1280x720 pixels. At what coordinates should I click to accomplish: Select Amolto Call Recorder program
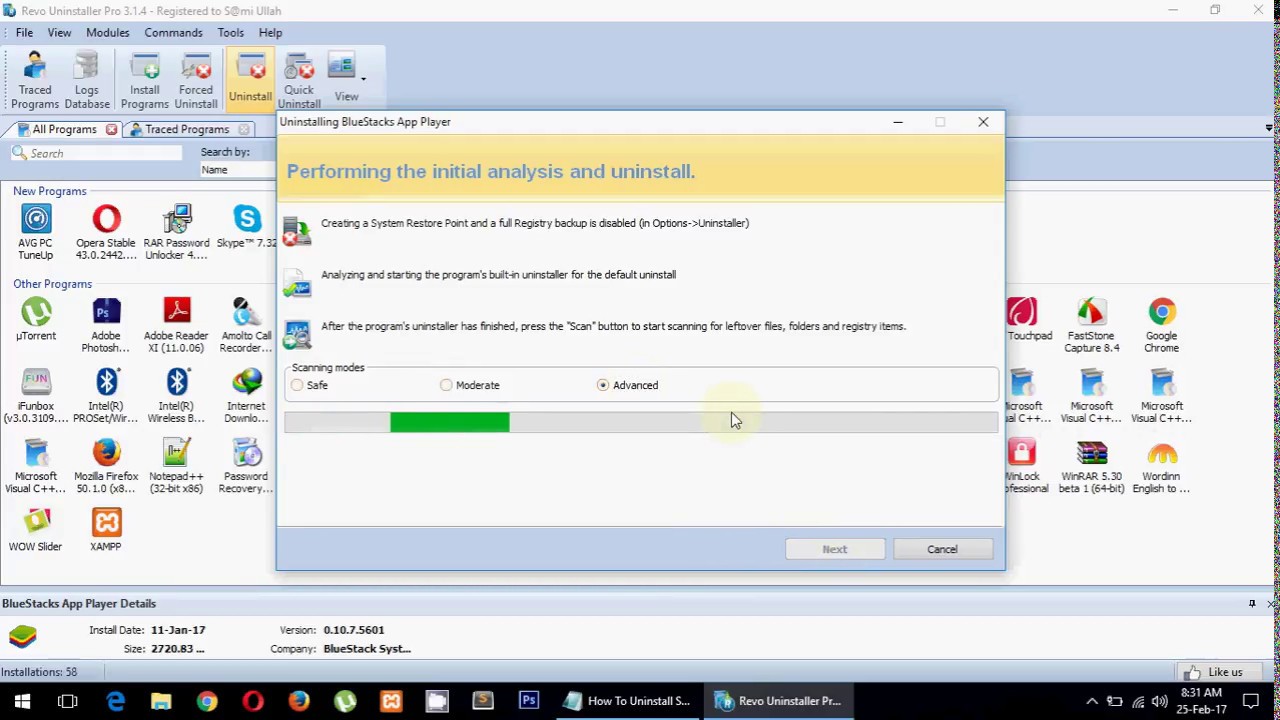point(247,325)
